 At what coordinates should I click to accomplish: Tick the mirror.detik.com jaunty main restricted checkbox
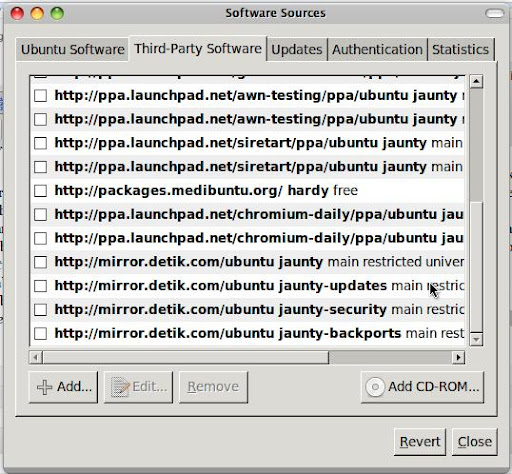(41, 262)
